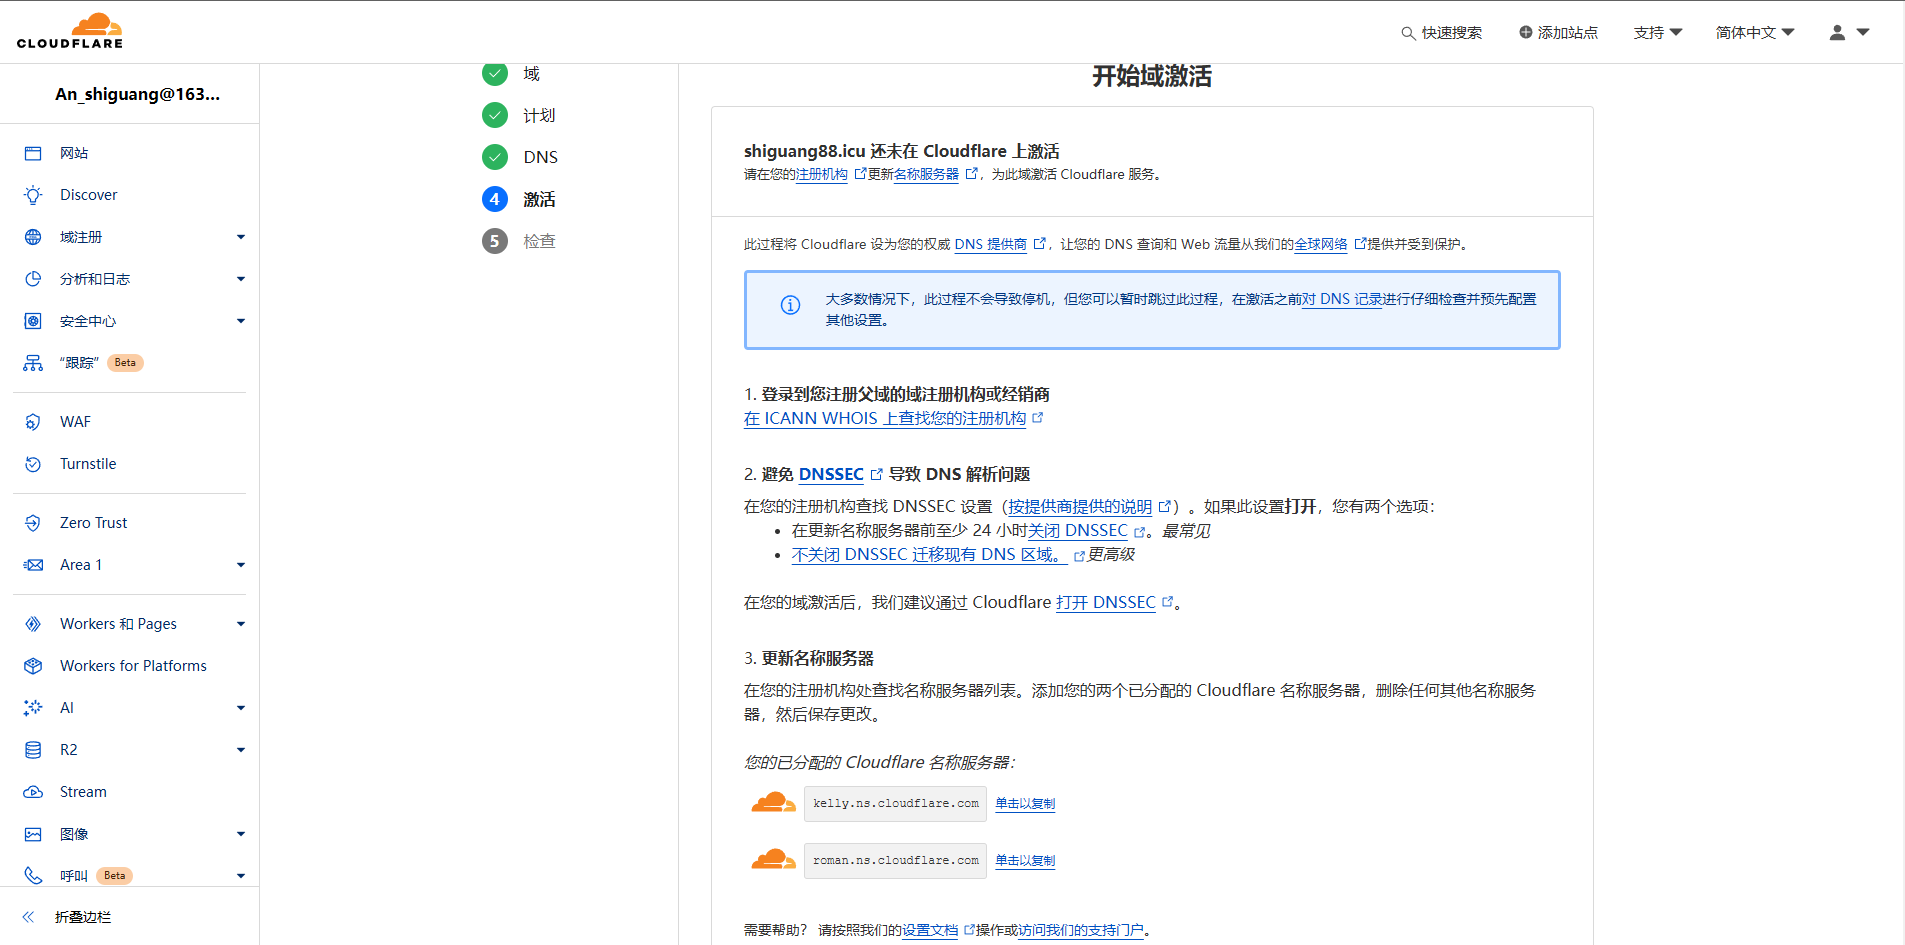Click the AI sparkle icon

[x=33, y=708]
